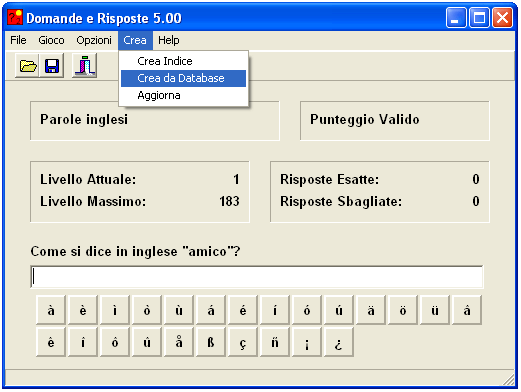Insert the è character

83,310
